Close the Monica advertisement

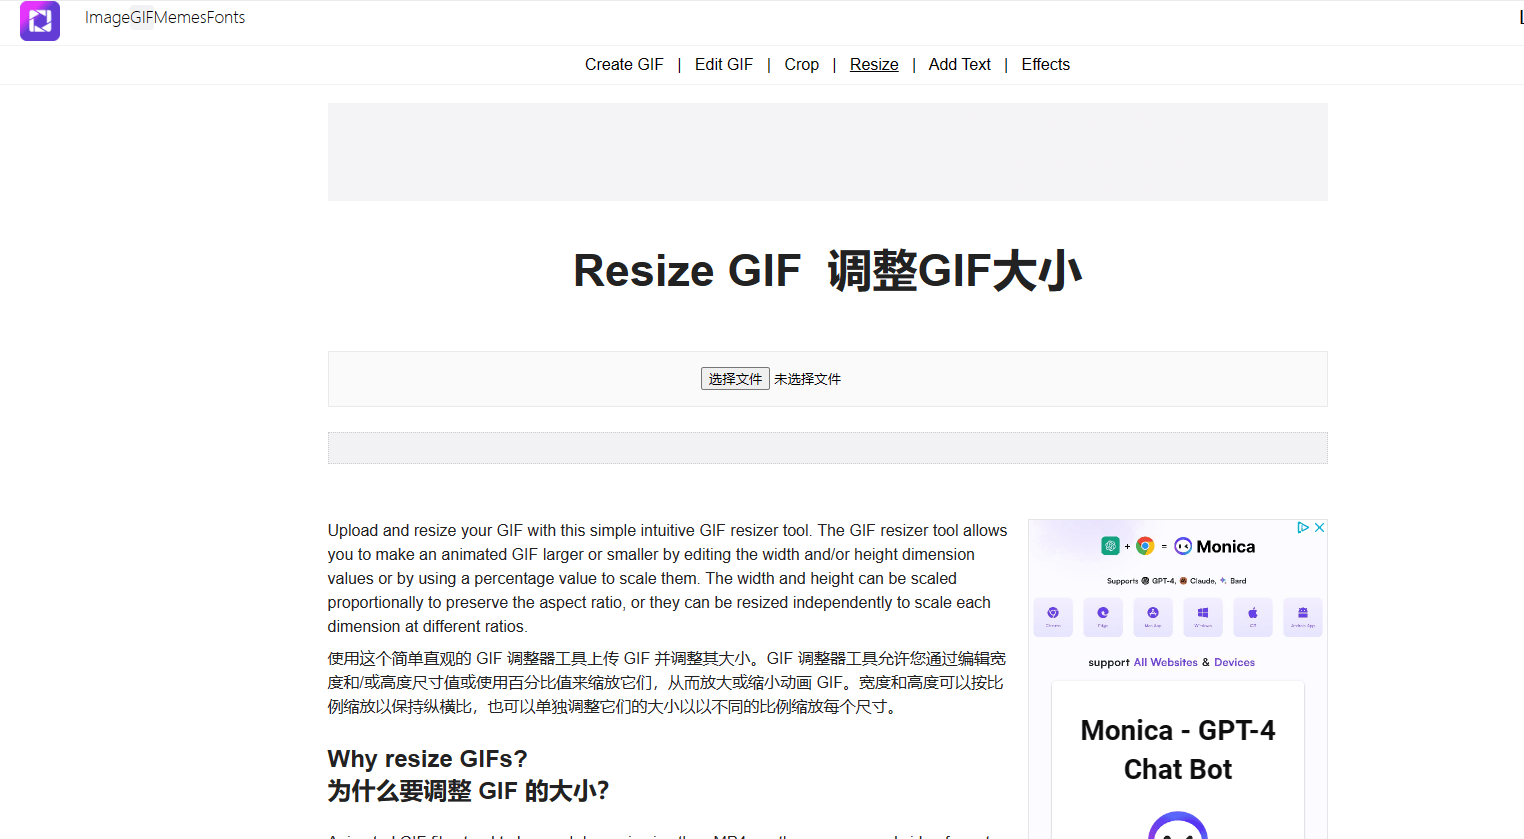(x=1319, y=528)
